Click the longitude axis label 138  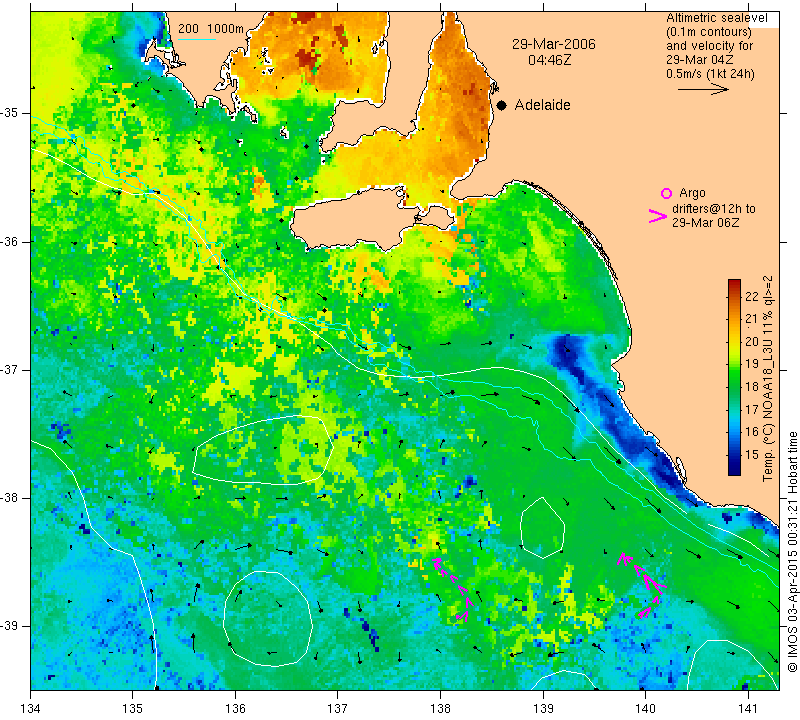440,708
